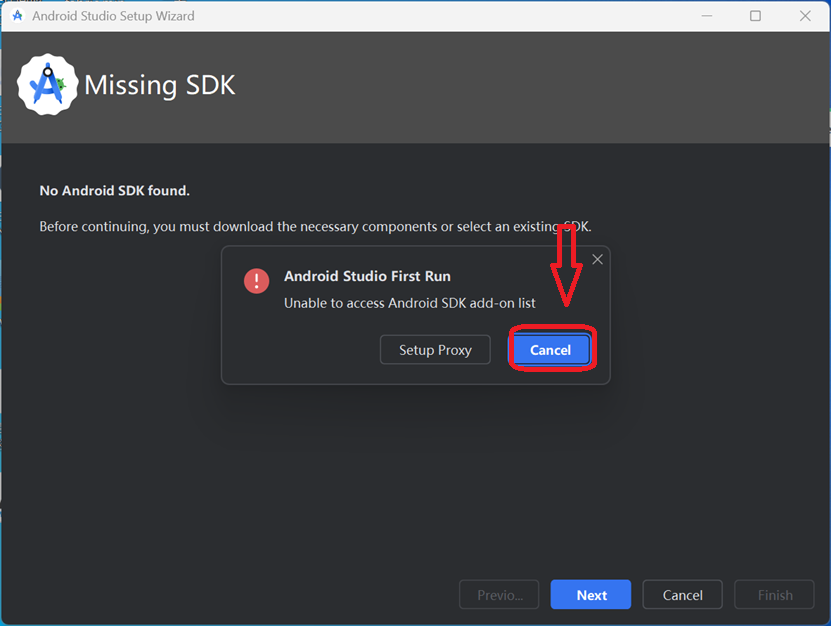The height and width of the screenshot is (626, 831).
Task: Click the blue Next button in wizard
Action: click(x=591, y=595)
